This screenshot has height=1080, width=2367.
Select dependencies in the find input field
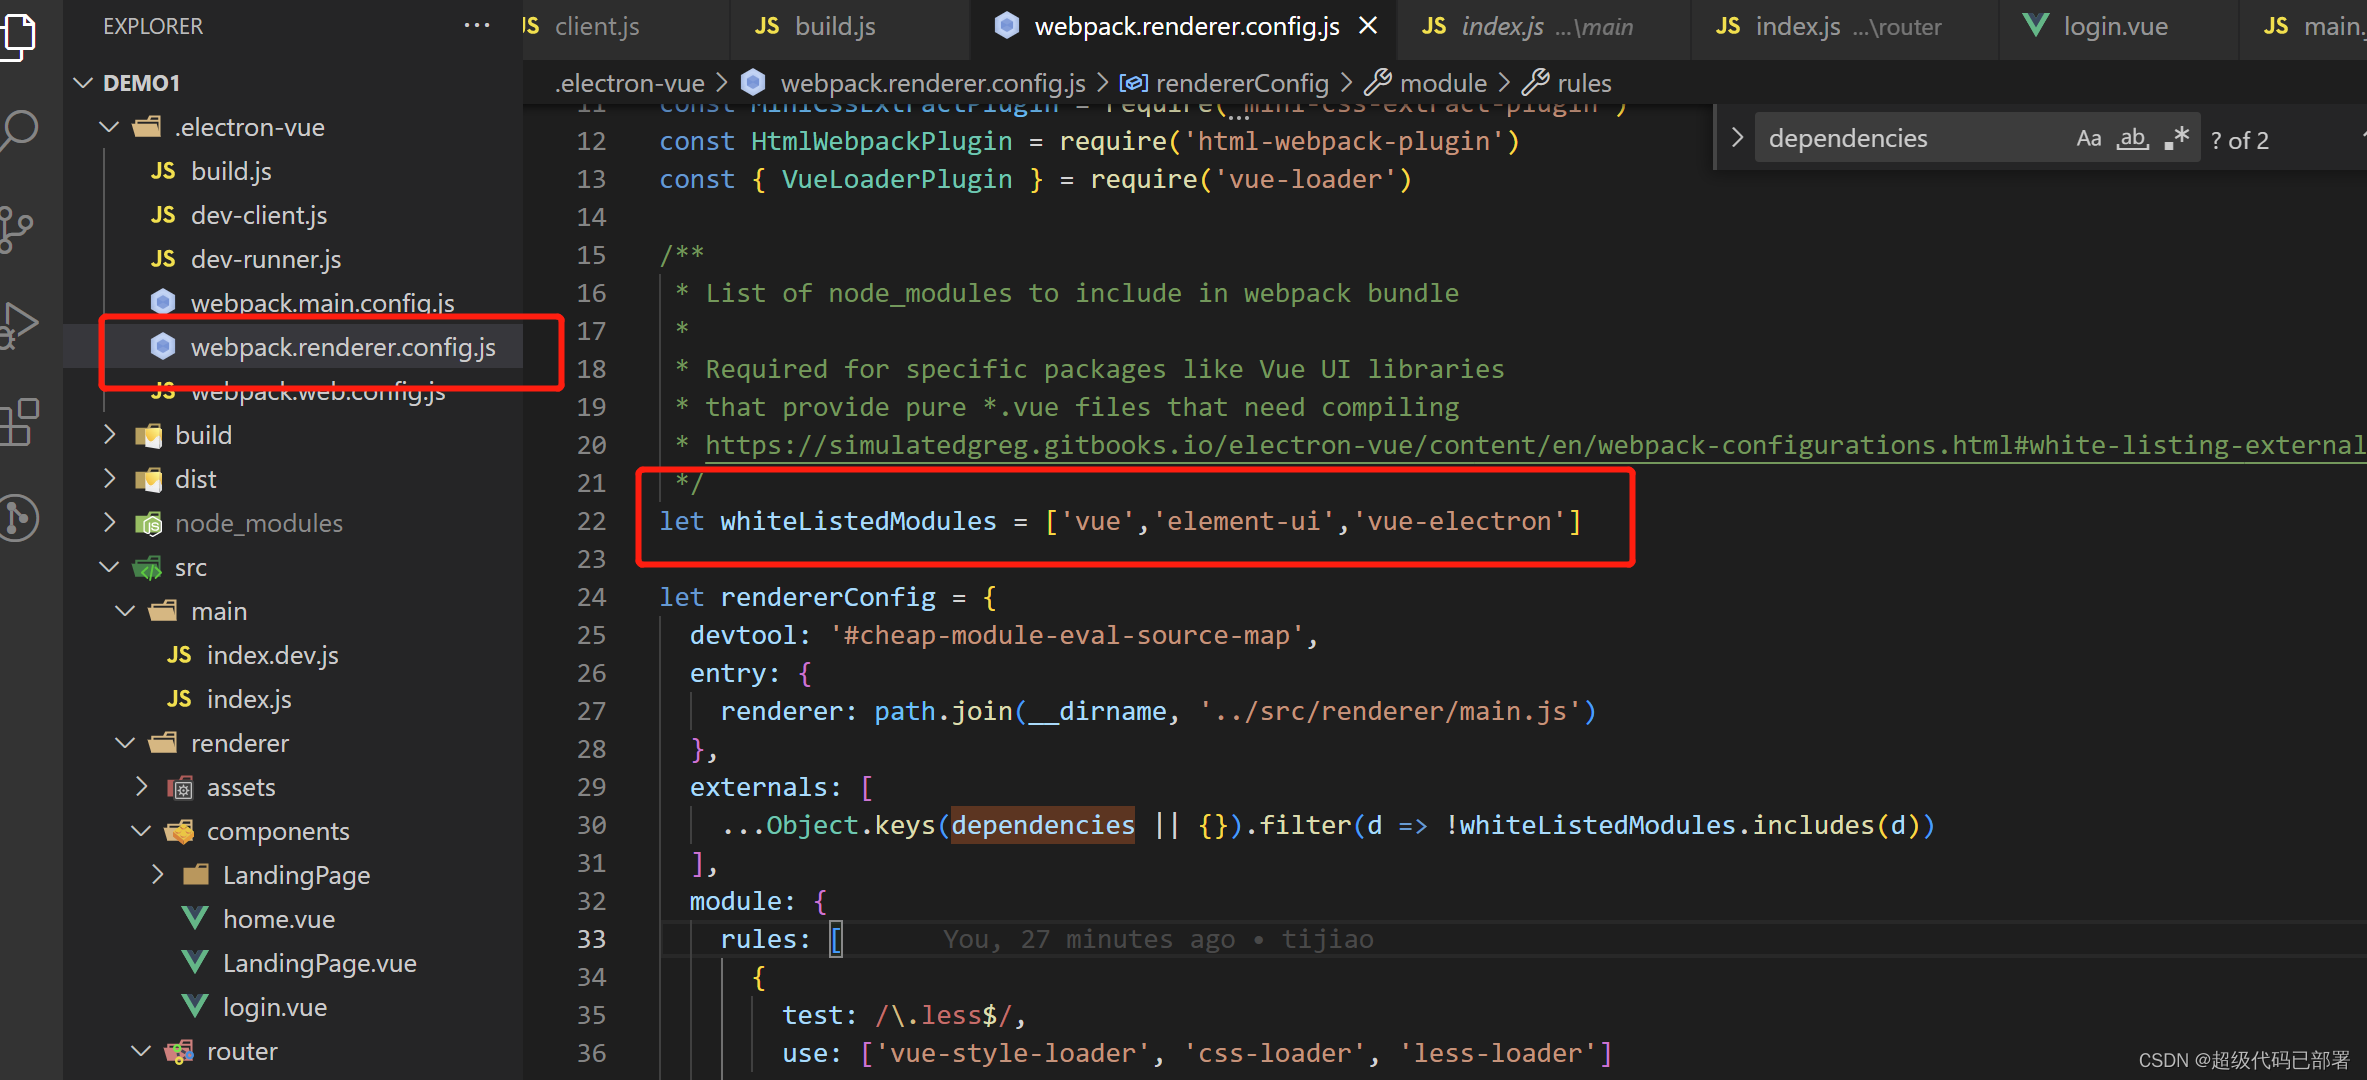click(x=1850, y=137)
